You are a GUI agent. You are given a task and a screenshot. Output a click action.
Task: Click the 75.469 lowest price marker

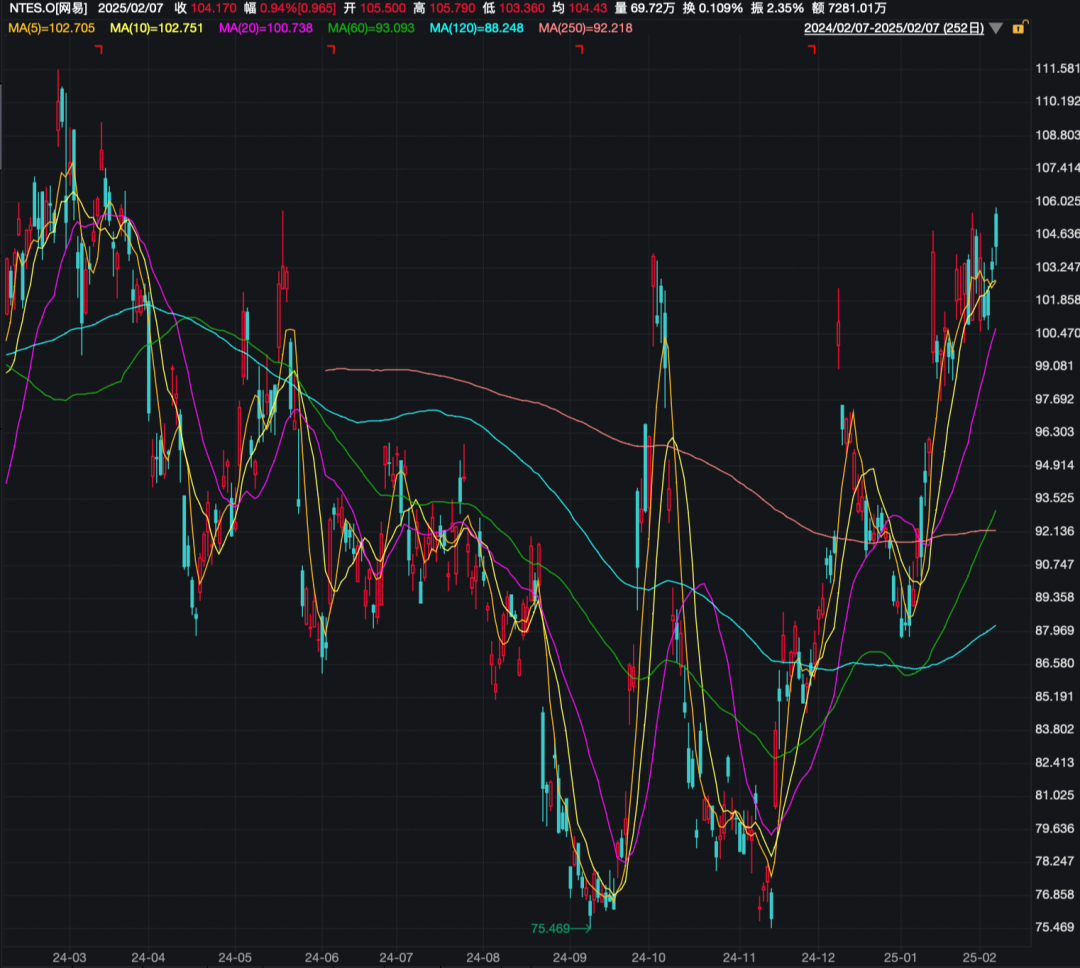tap(551, 928)
